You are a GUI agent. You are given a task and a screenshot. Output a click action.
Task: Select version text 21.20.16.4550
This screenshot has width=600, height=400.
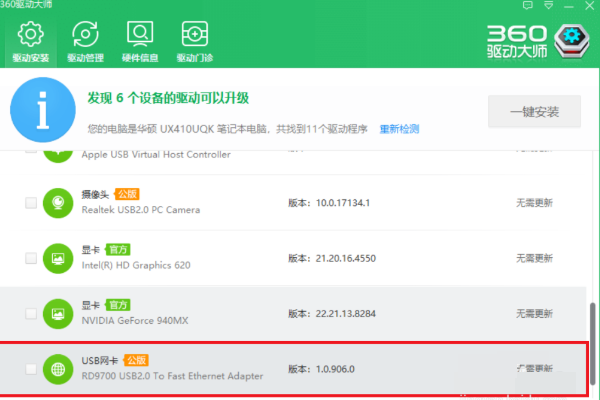(x=346, y=258)
